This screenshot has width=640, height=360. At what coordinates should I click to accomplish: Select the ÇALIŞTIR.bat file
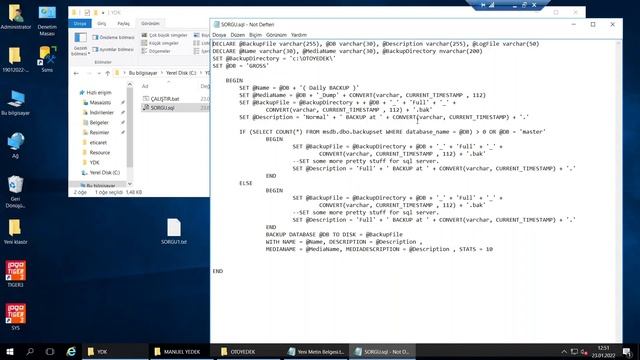pyautogui.click(x=161, y=99)
